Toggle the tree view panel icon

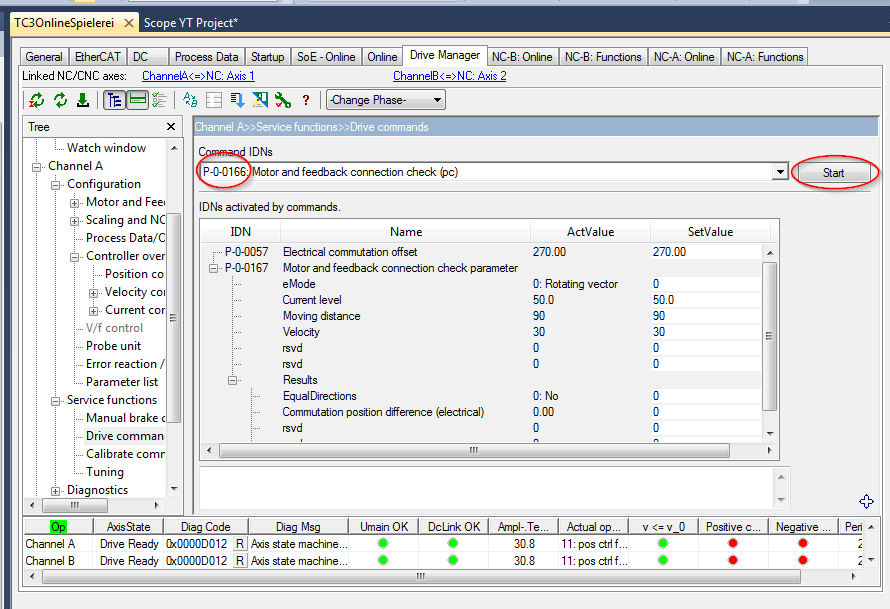pos(114,100)
